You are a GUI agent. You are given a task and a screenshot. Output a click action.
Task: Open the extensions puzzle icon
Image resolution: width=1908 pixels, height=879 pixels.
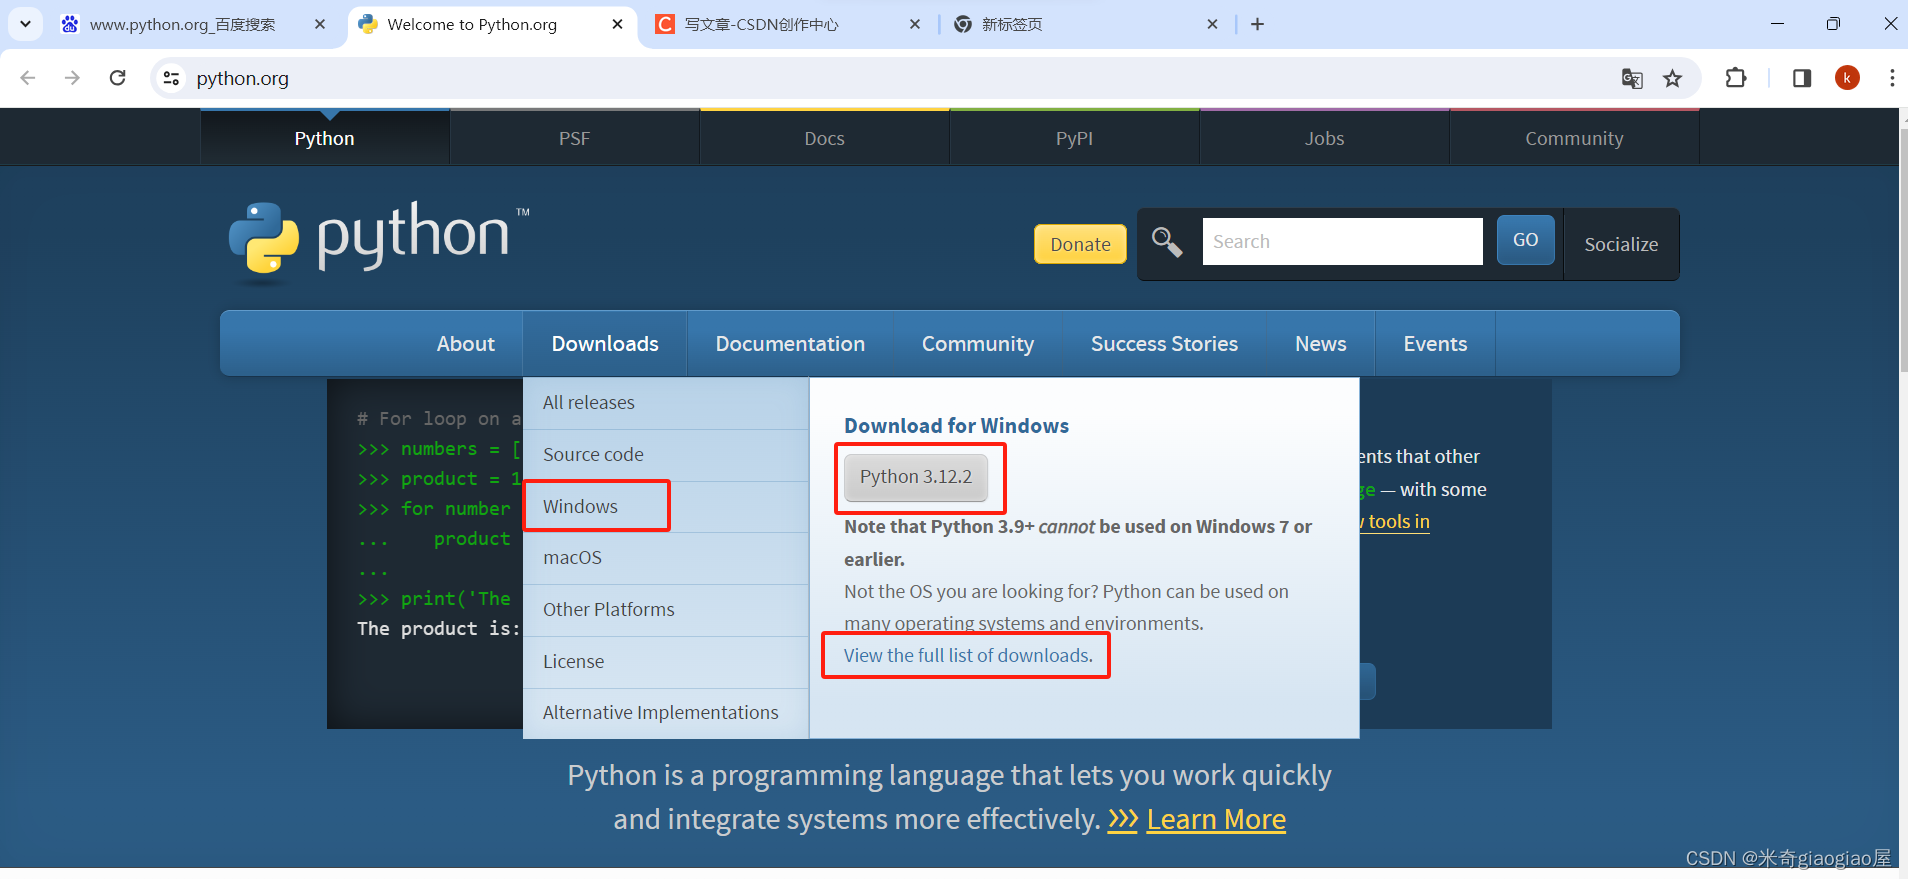coord(1736,78)
